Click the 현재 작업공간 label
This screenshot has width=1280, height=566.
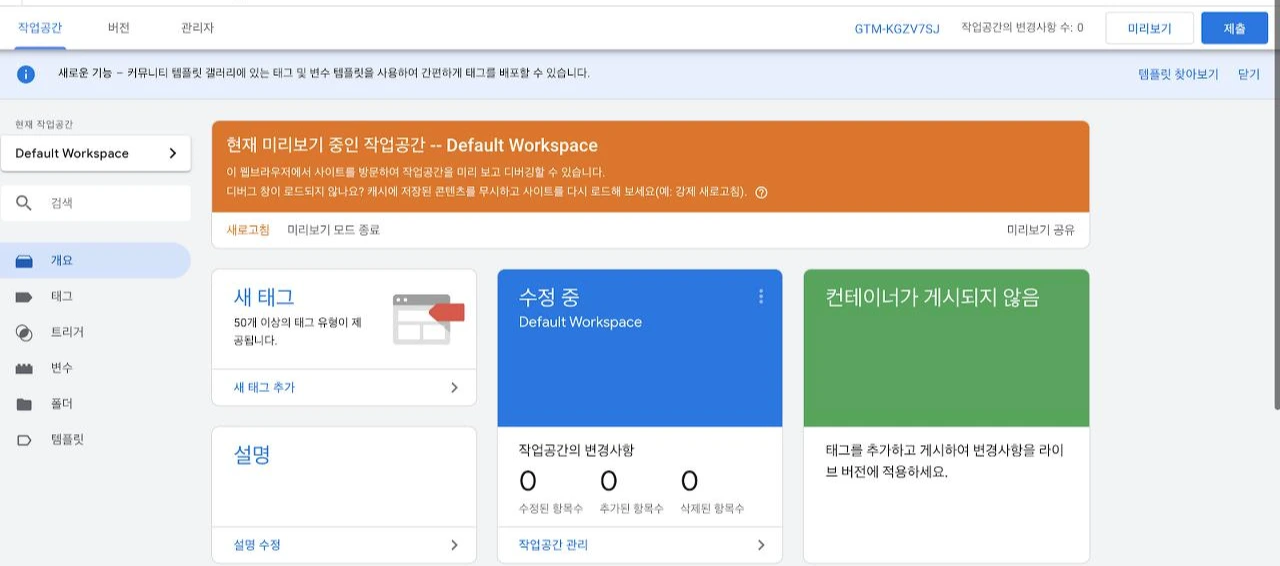point(44,124)
